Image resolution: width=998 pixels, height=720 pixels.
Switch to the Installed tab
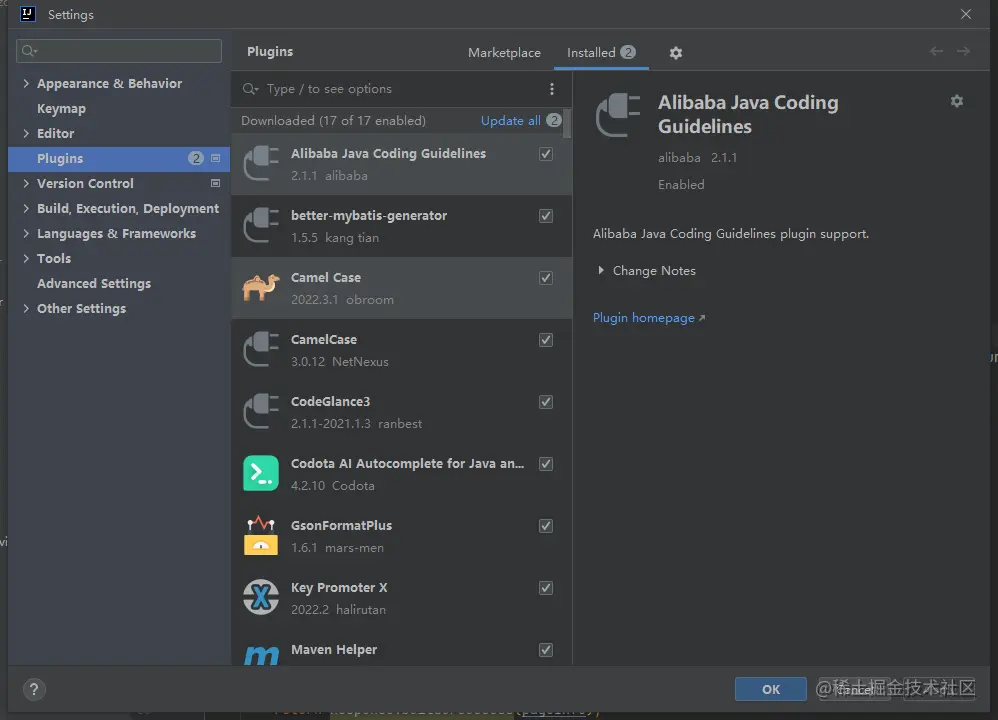[x=601, y=53]
